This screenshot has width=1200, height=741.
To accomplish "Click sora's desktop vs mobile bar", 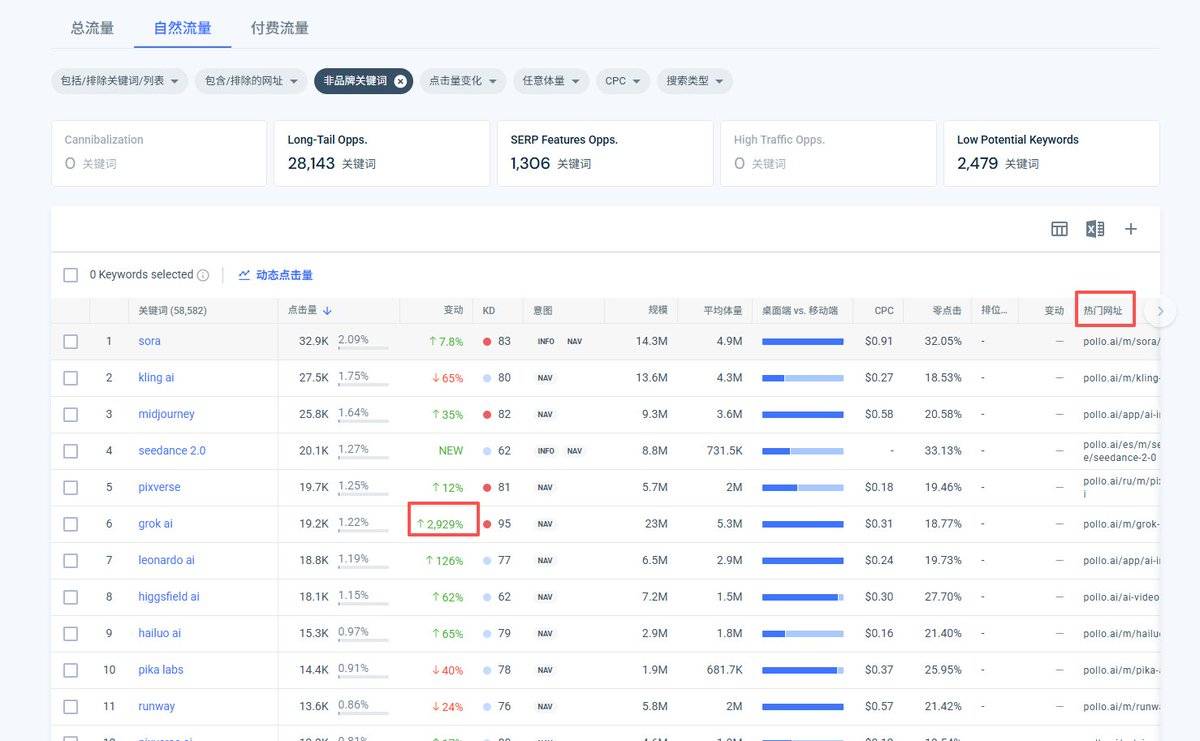I will coord(802,341).
